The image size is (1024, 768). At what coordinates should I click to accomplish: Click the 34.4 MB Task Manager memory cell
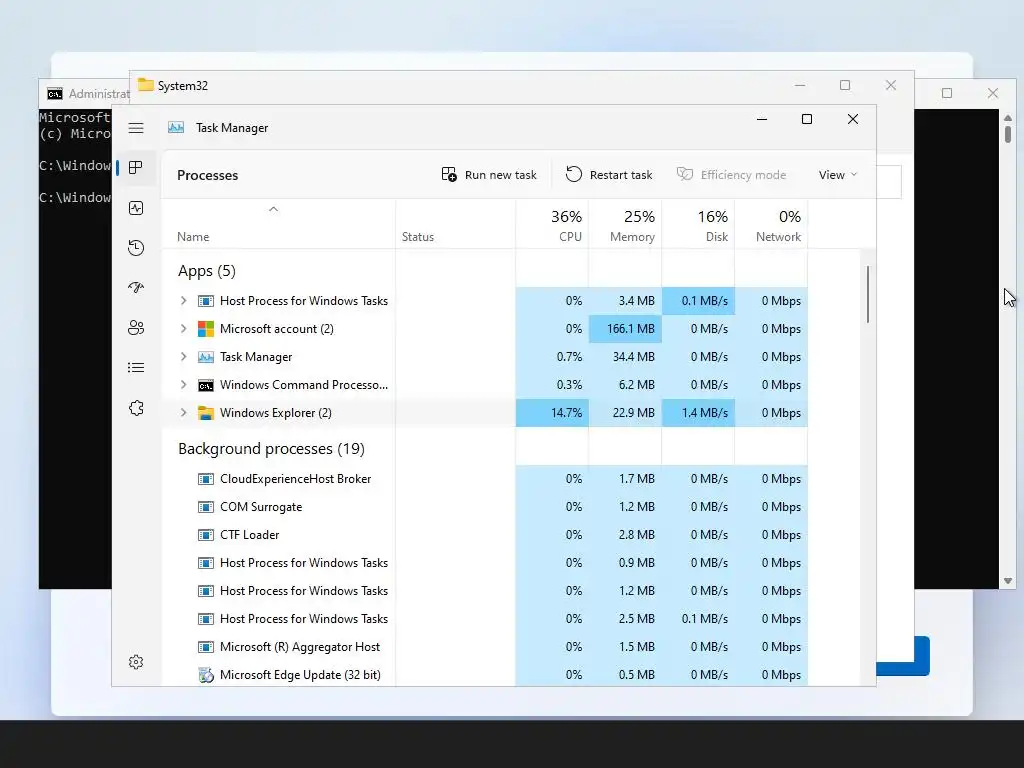tap(625, 357)
